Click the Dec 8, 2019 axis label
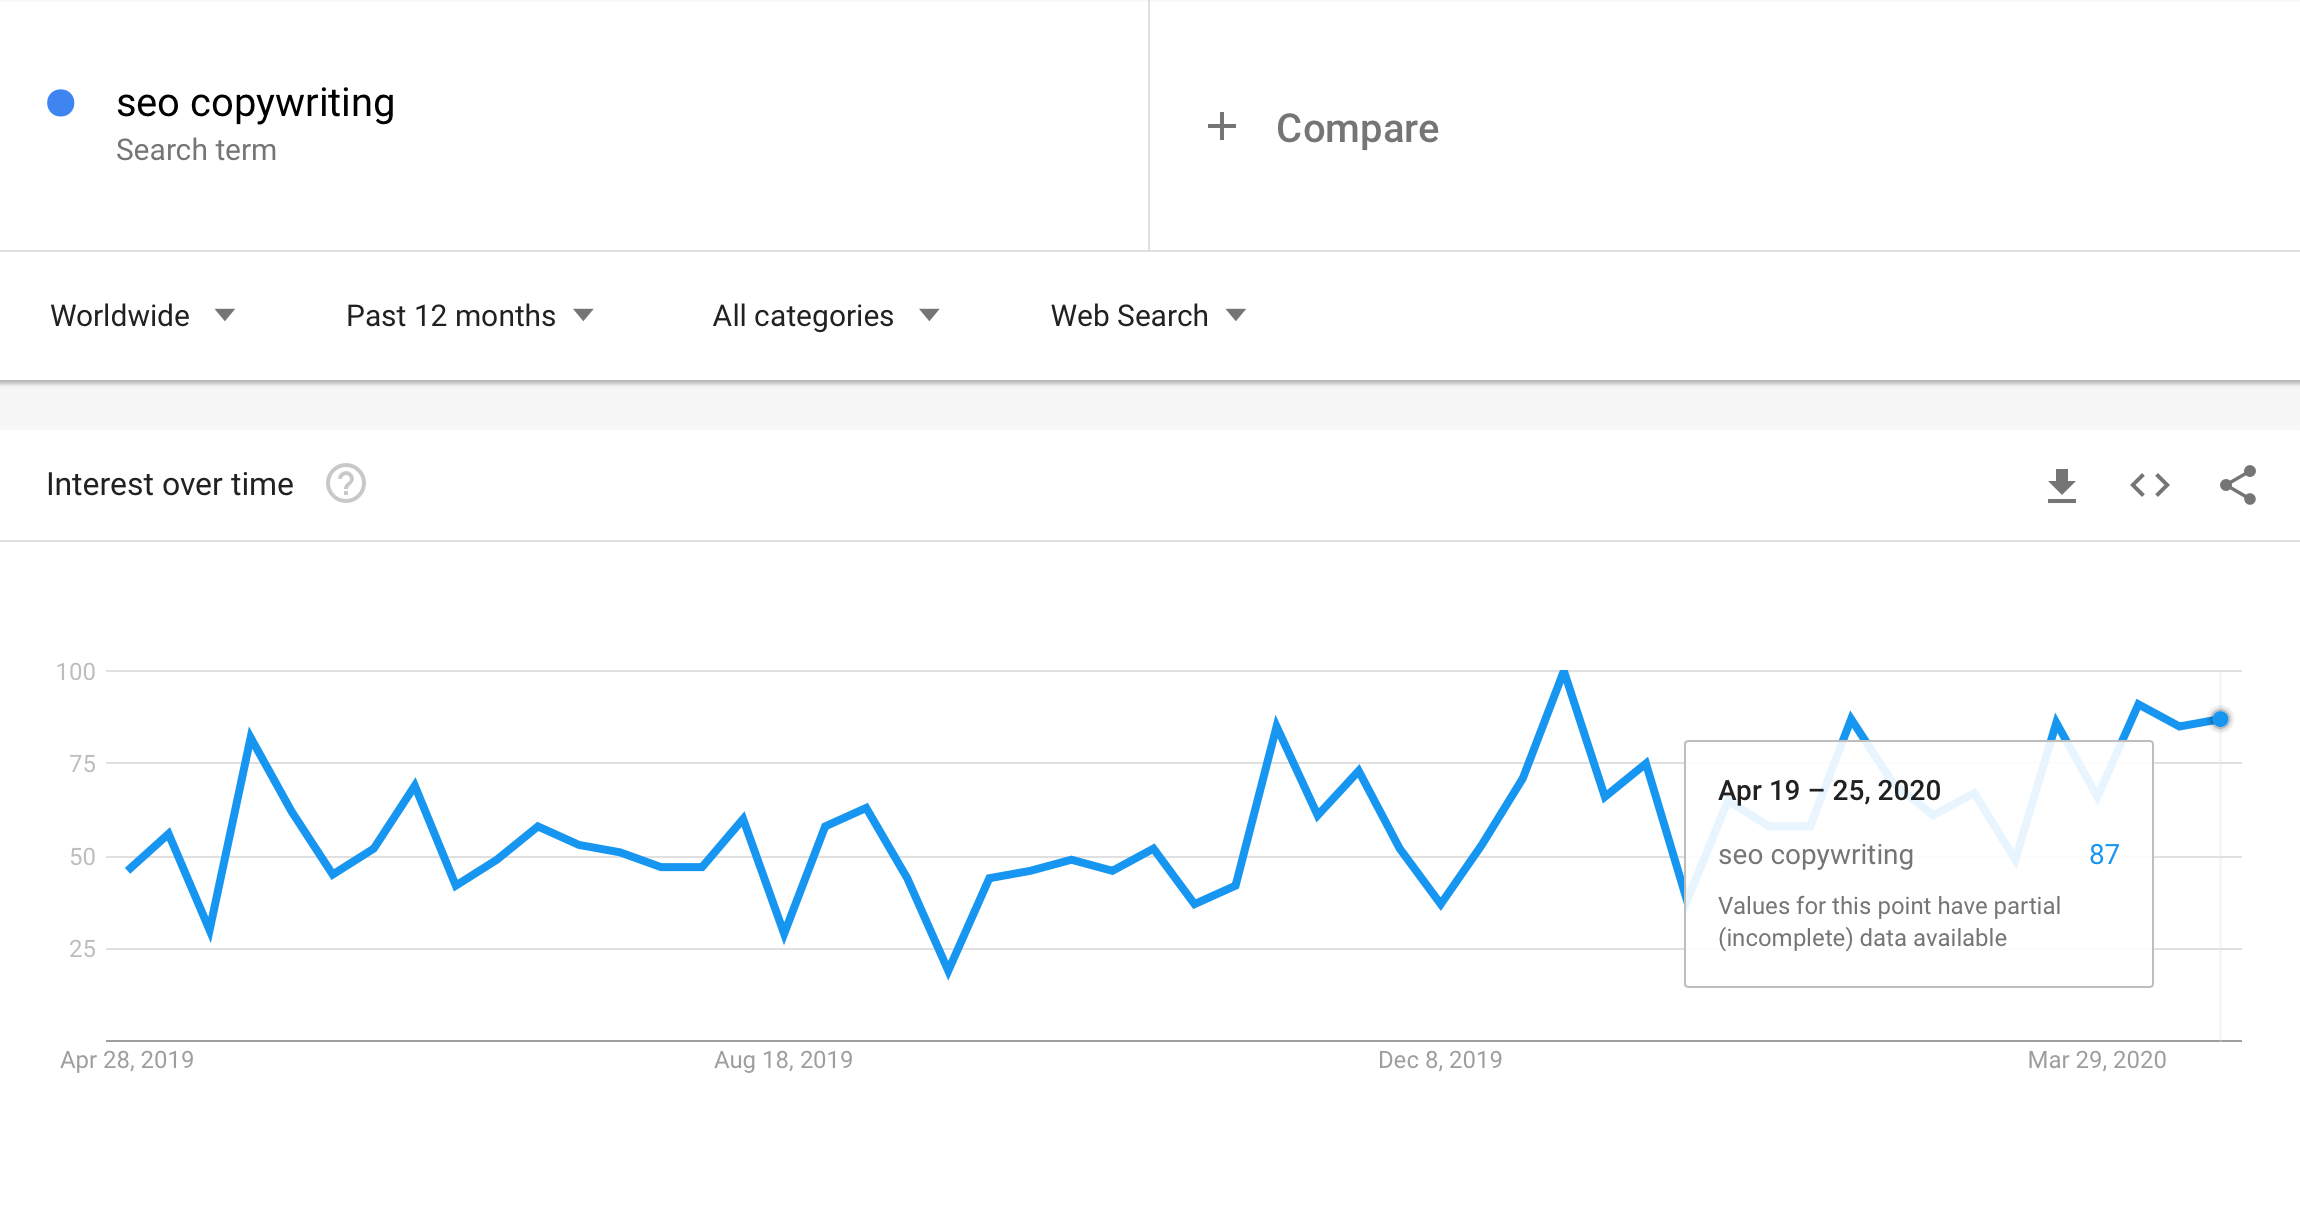2300x1212 pixels. [1439, 1060]
